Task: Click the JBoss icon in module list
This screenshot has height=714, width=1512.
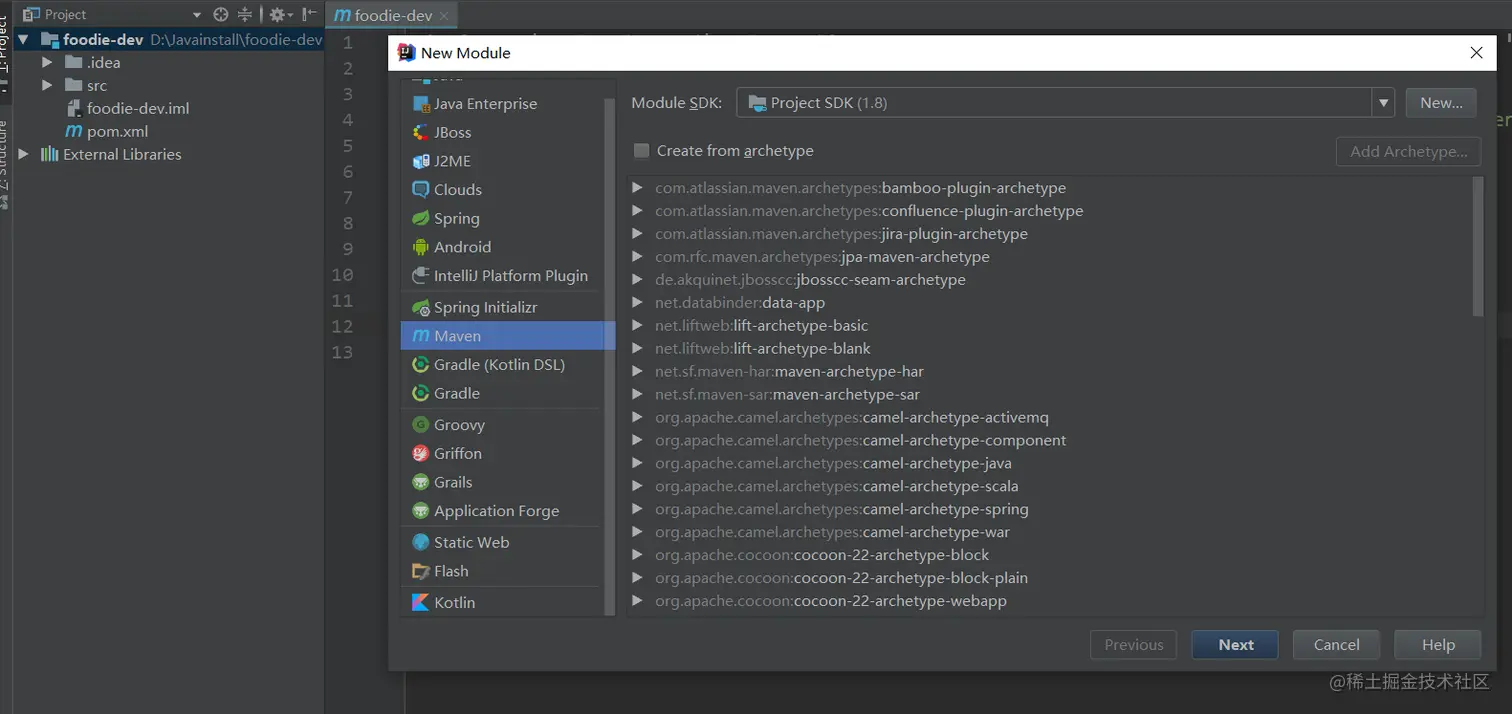Action: [x=420, y=132]
